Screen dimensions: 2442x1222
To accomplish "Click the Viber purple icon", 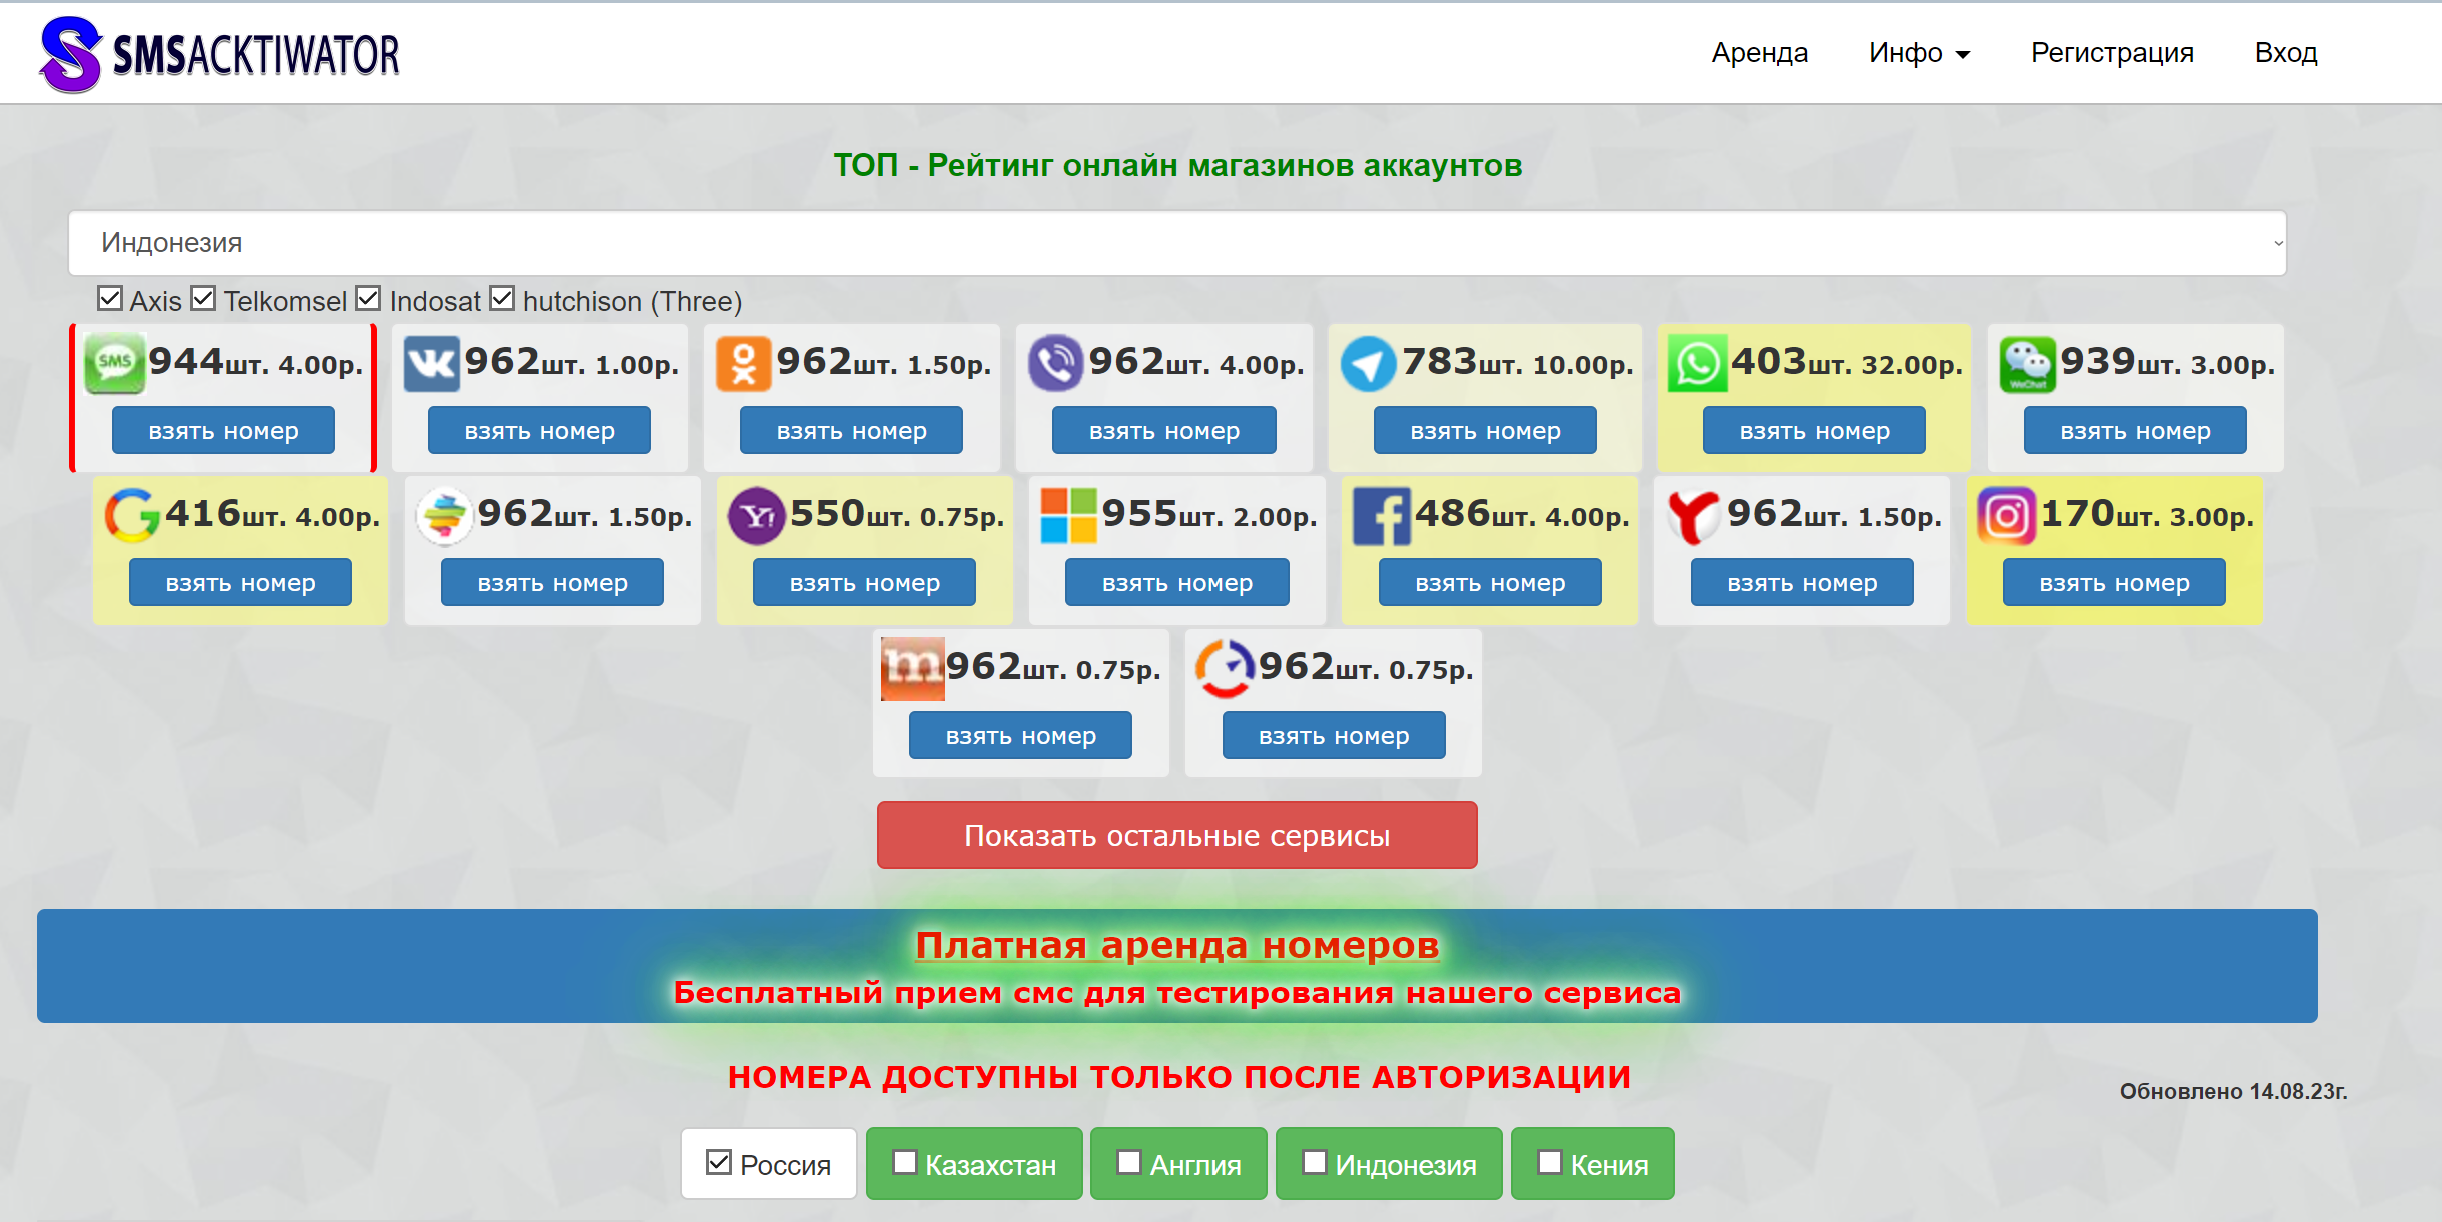I will (1055, 363).
